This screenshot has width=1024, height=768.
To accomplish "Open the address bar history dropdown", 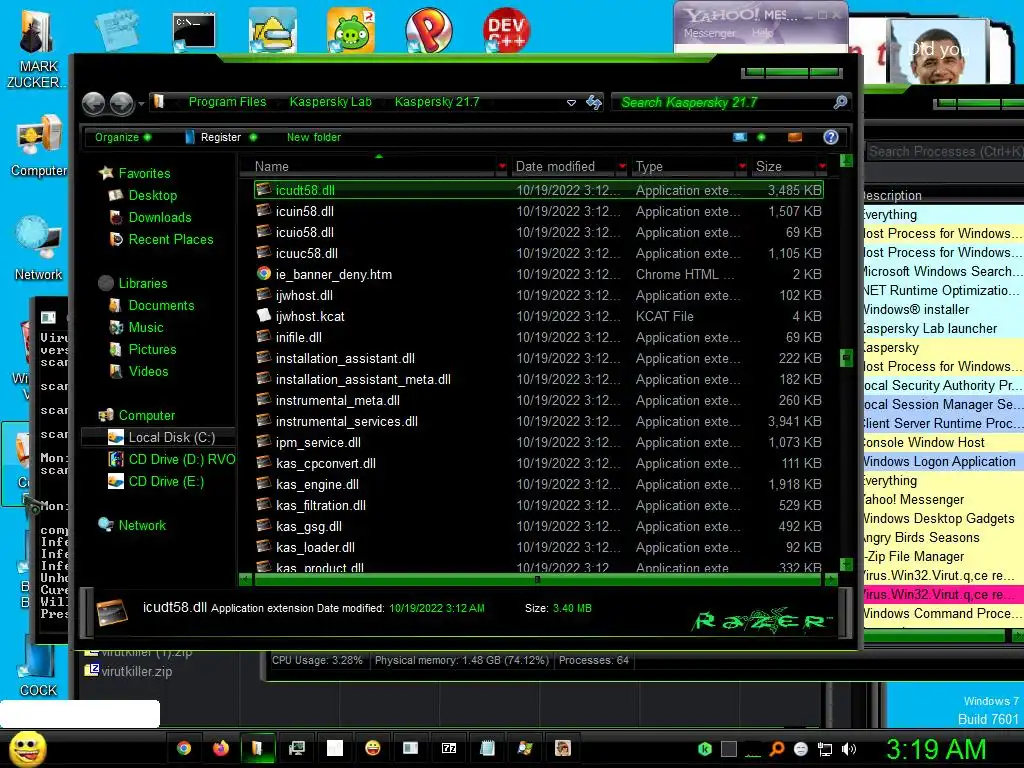I will pos(571,103).
